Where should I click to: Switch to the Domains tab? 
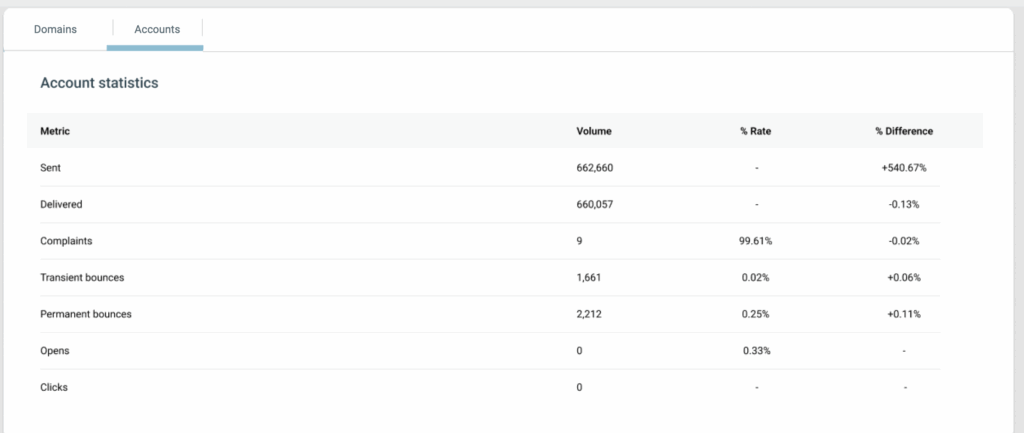(x=55, y=29)
